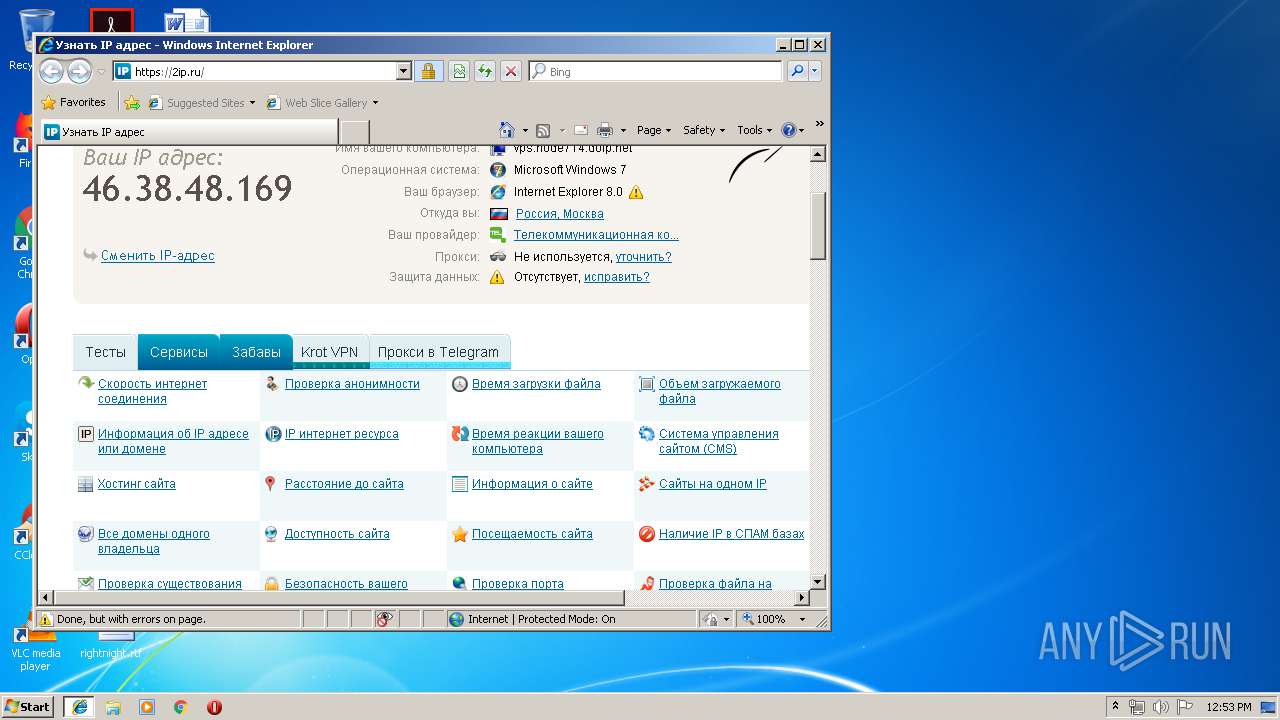Open the Проверка анонимности link
Screen dimensions: 1280x720
click(352, 384)
